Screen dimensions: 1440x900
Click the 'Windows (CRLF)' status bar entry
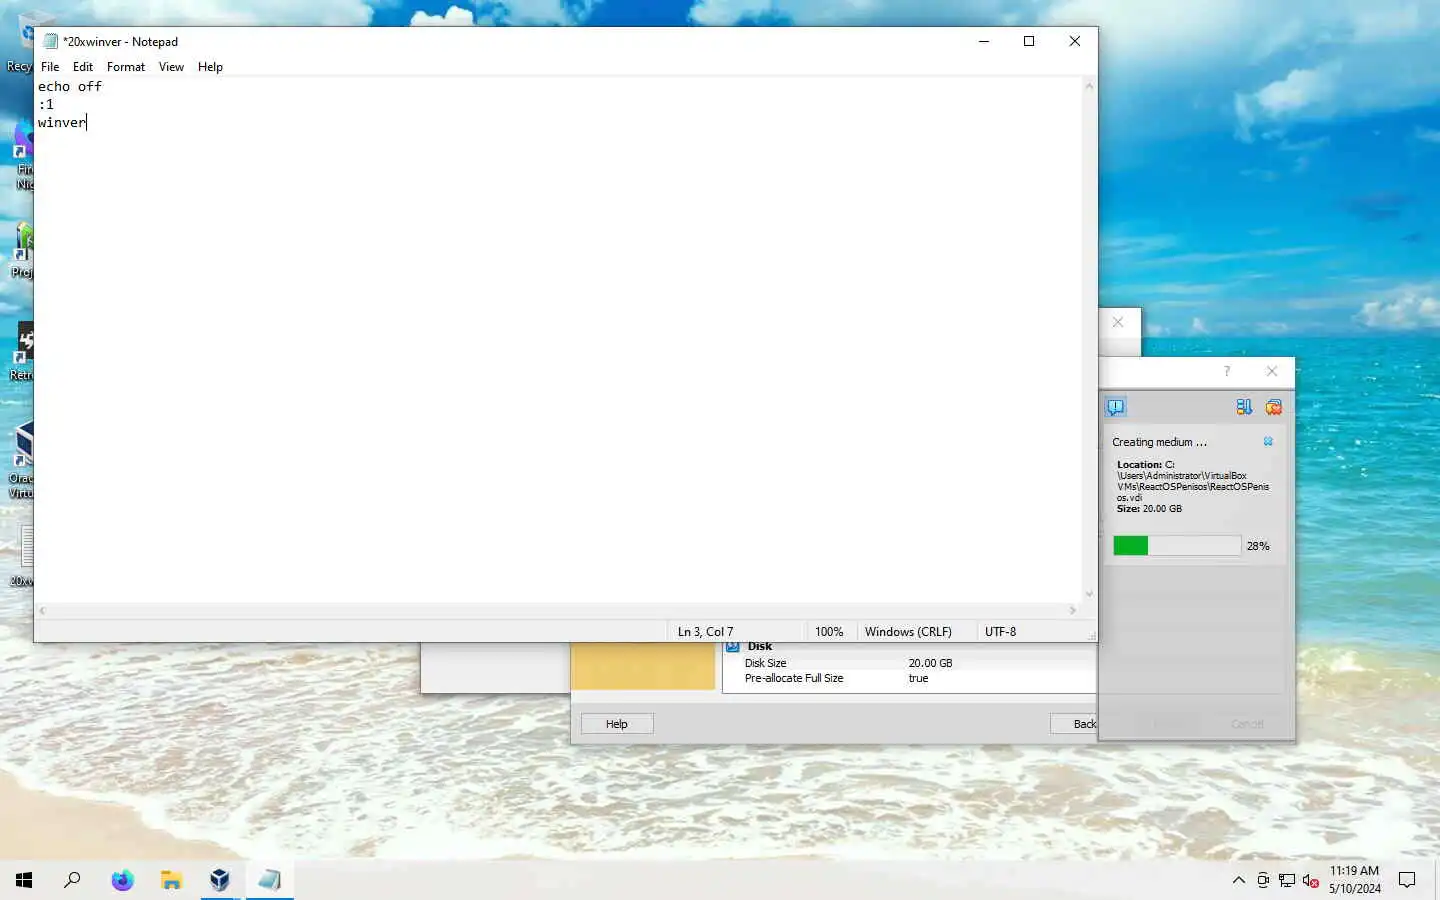(x=908, y=632)
